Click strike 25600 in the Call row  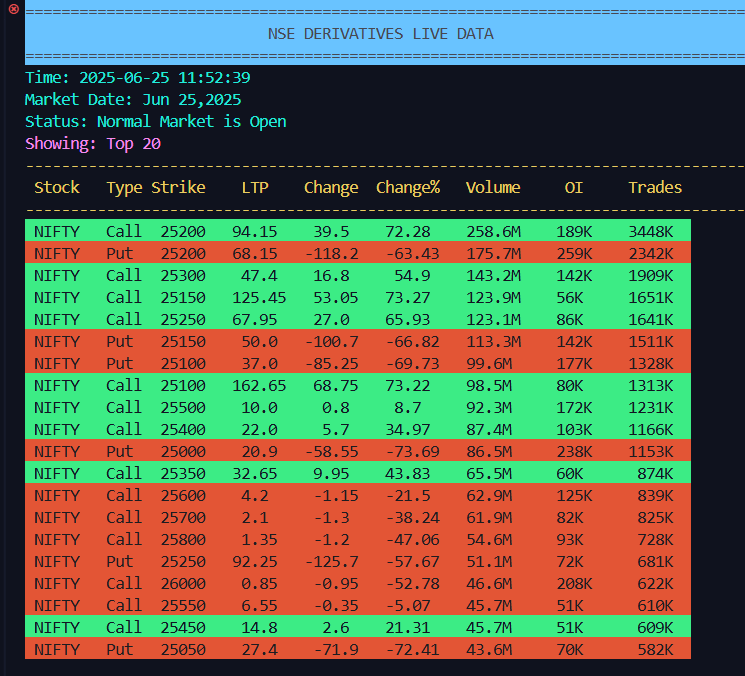pyautogui.click(x=183, y=495)
